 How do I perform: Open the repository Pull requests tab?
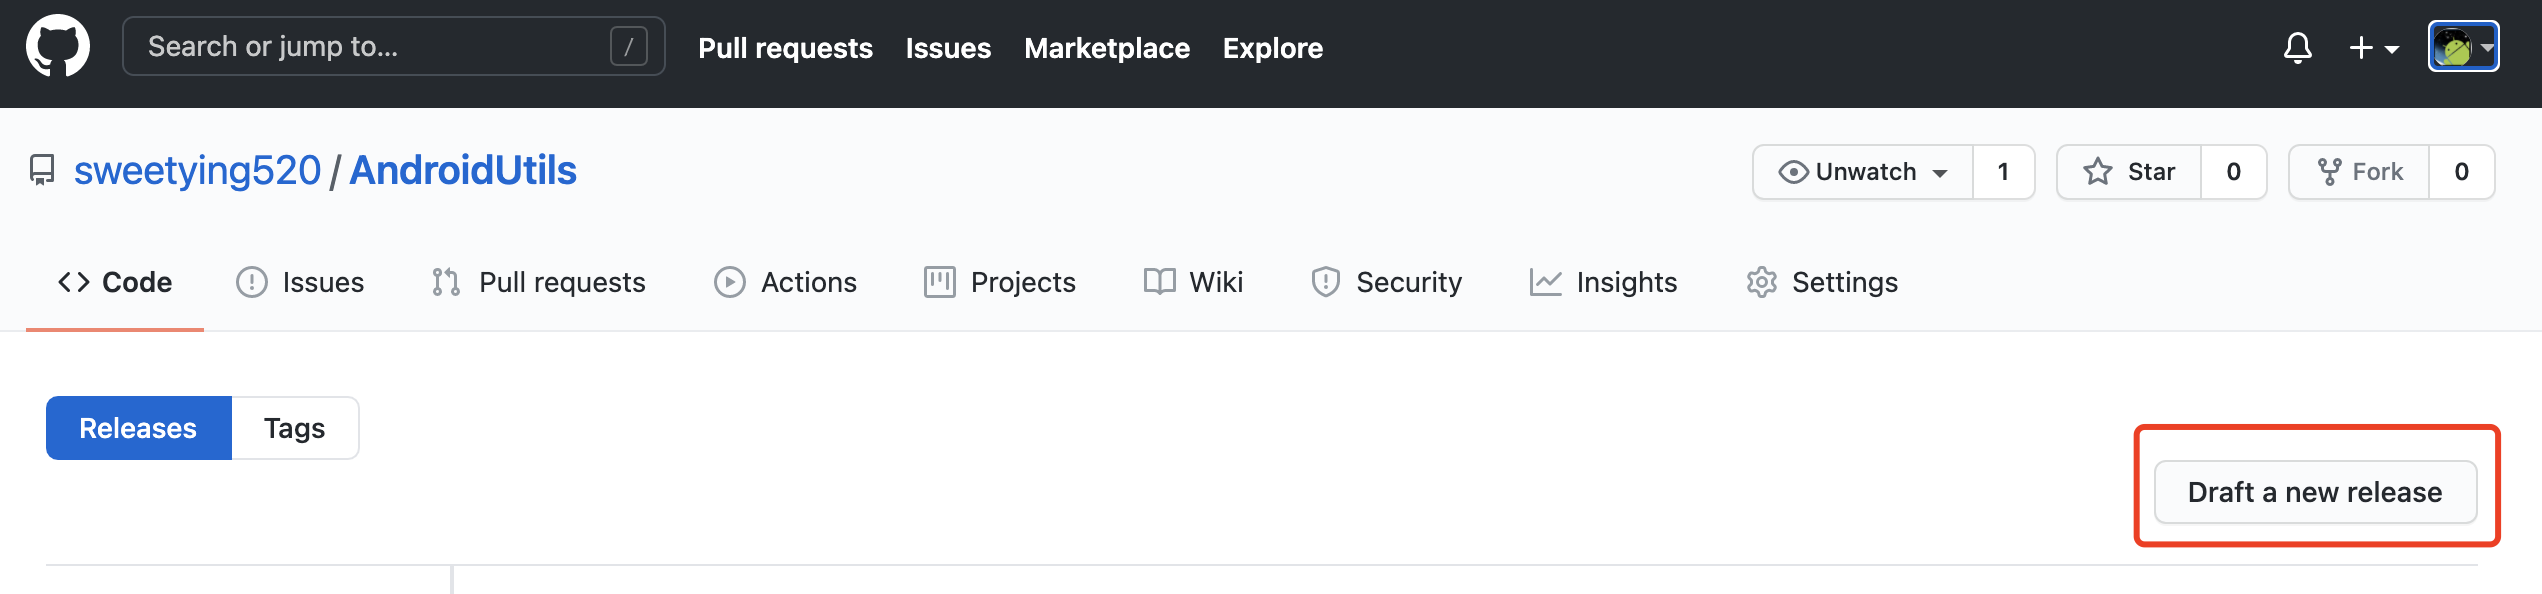point(539,282)
